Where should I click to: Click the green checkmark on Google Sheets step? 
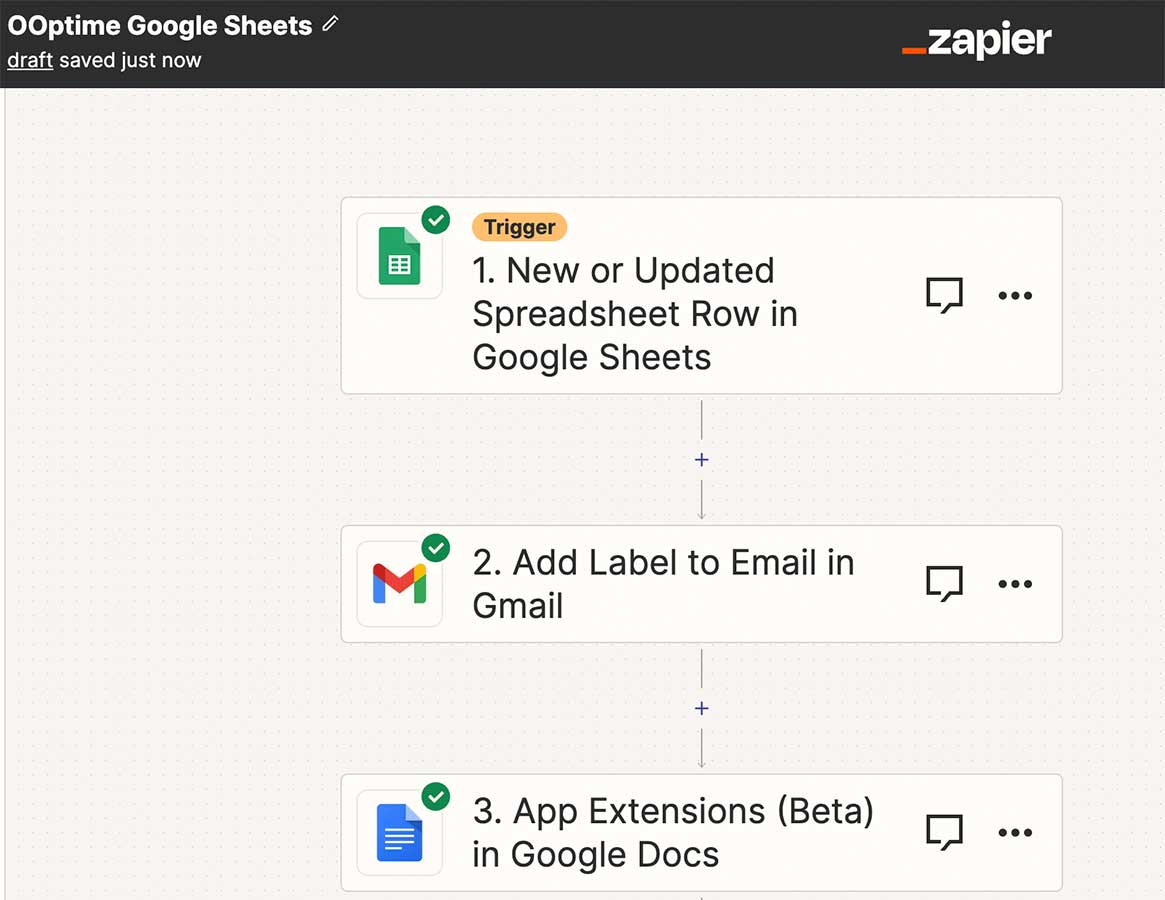point(436,220)
